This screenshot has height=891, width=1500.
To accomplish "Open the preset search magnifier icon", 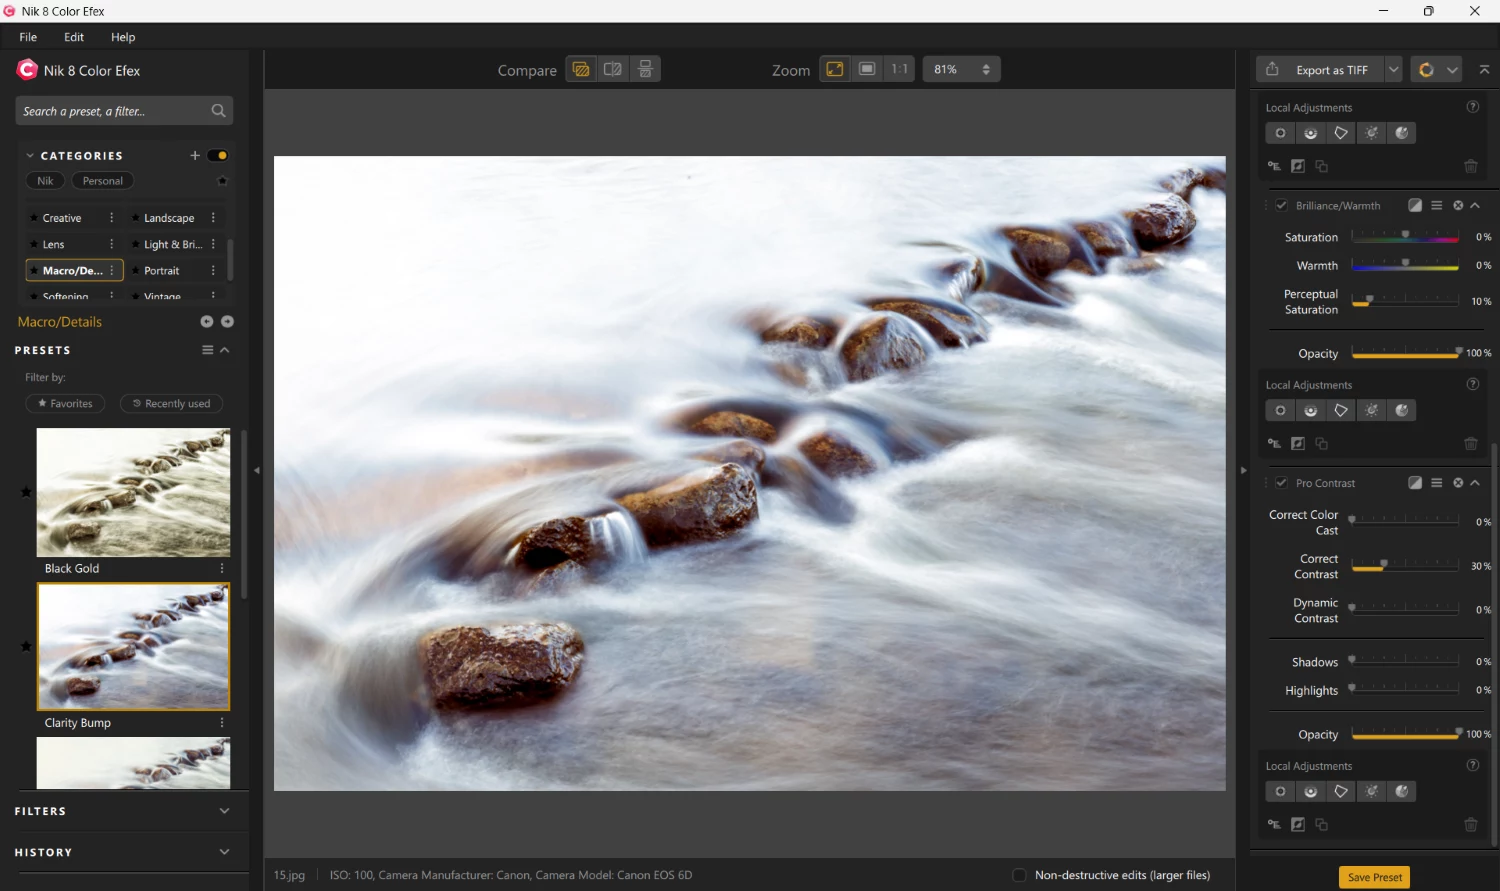I will point(218,110).
